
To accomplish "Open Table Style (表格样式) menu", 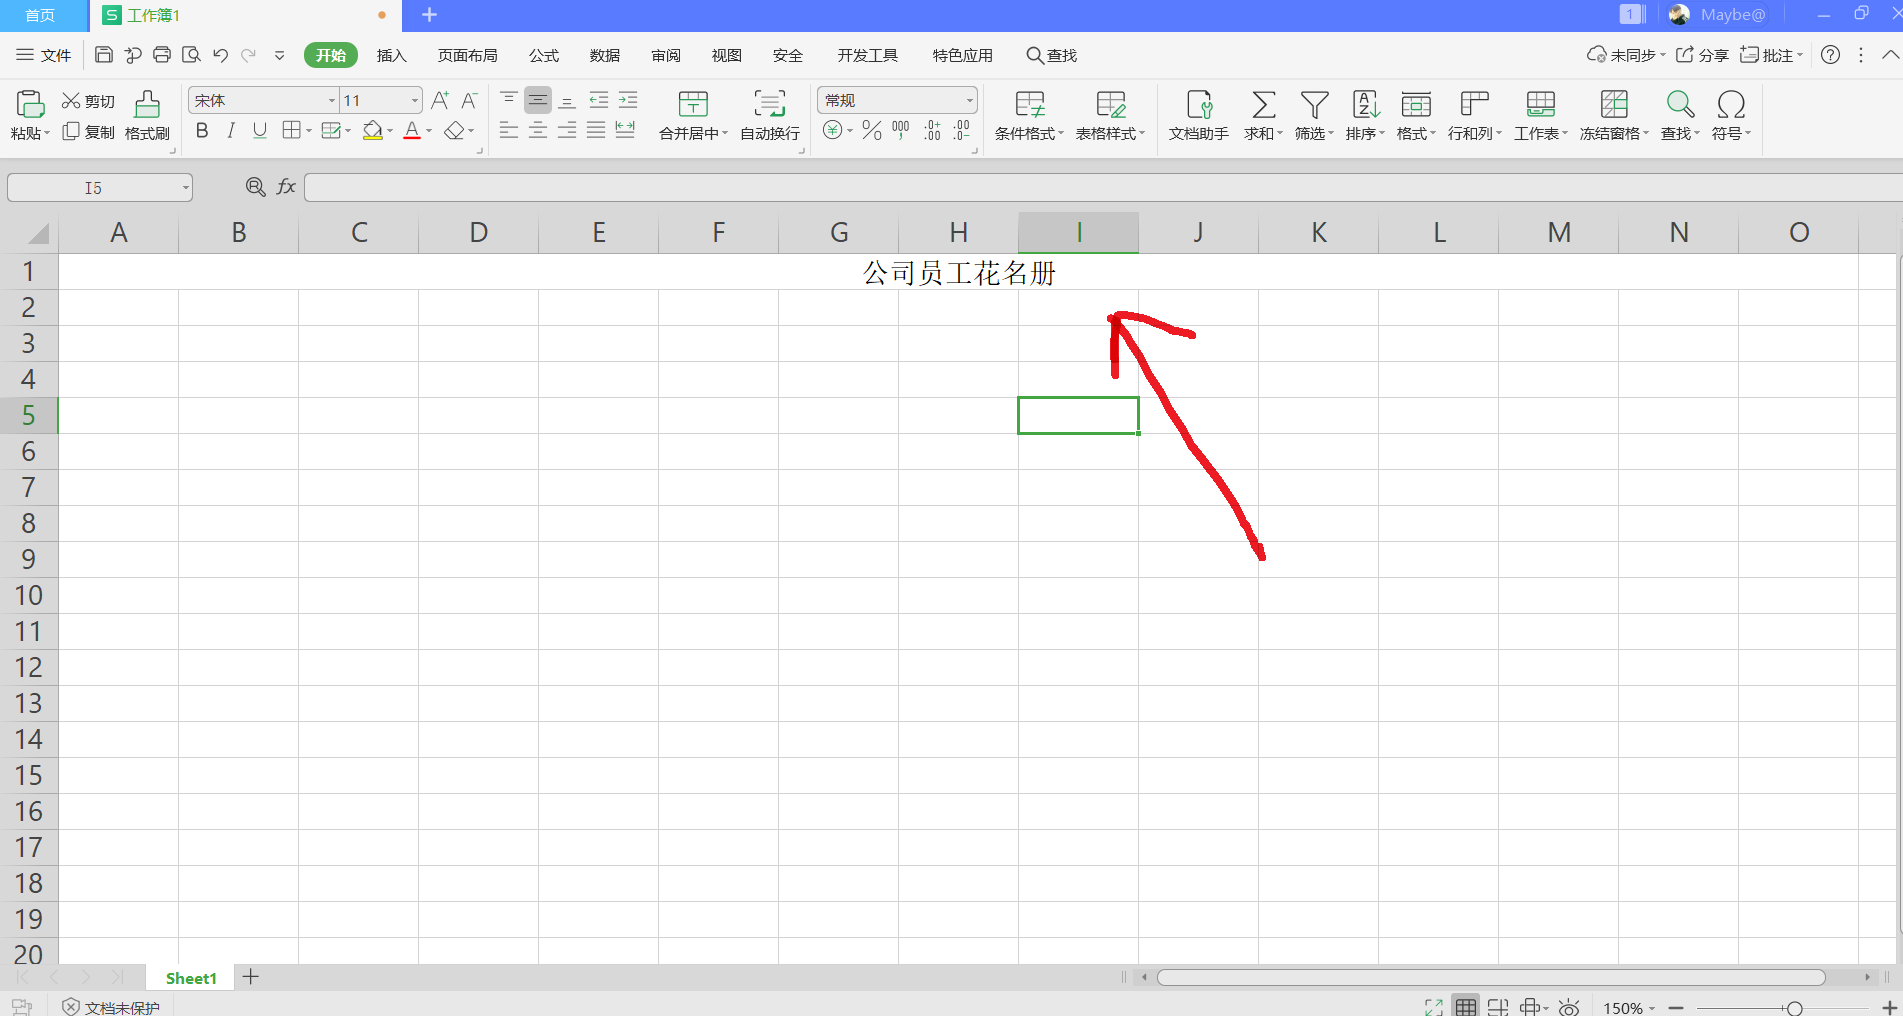I will click(1110, 115).
